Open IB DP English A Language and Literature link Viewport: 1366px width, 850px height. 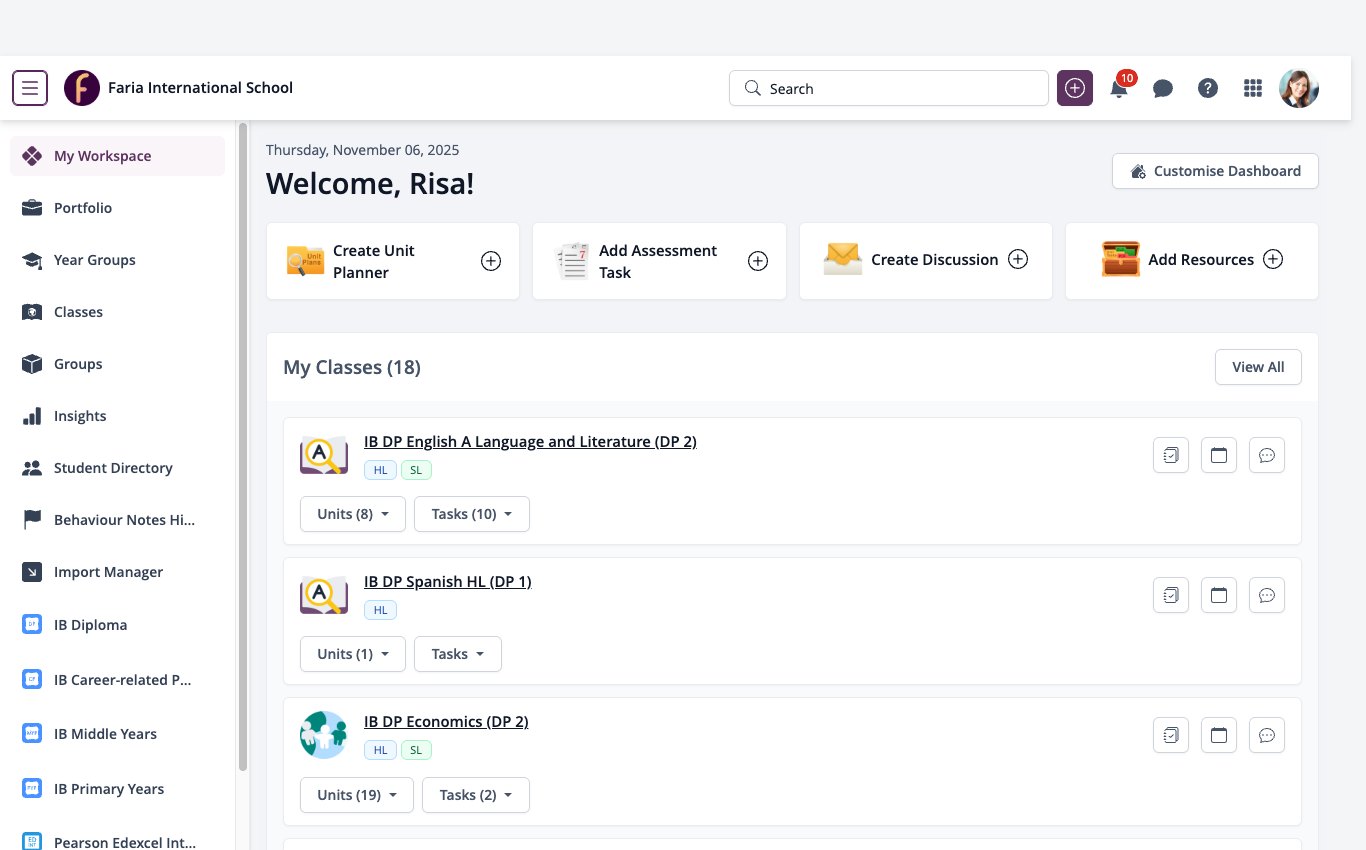[530, 441]
